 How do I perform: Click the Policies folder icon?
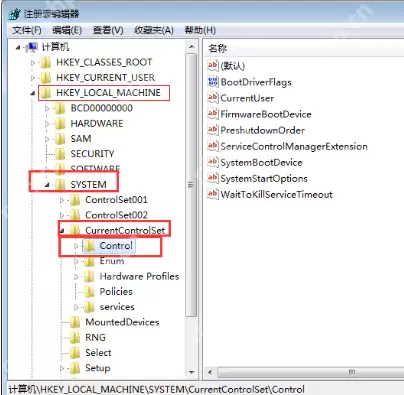click(x=89, y=292)
